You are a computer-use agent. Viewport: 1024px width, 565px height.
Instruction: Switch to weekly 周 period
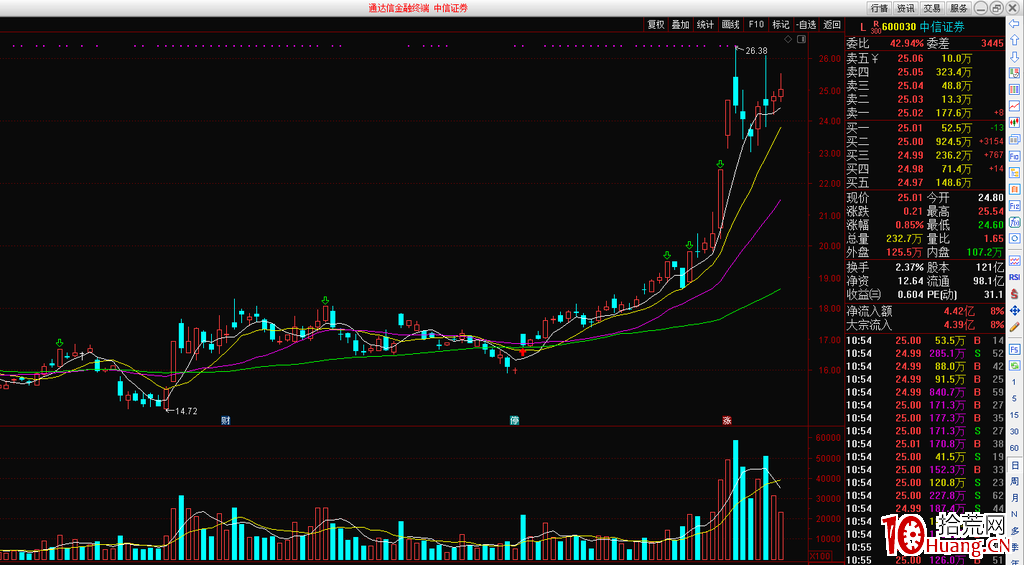click(1014, 481)
